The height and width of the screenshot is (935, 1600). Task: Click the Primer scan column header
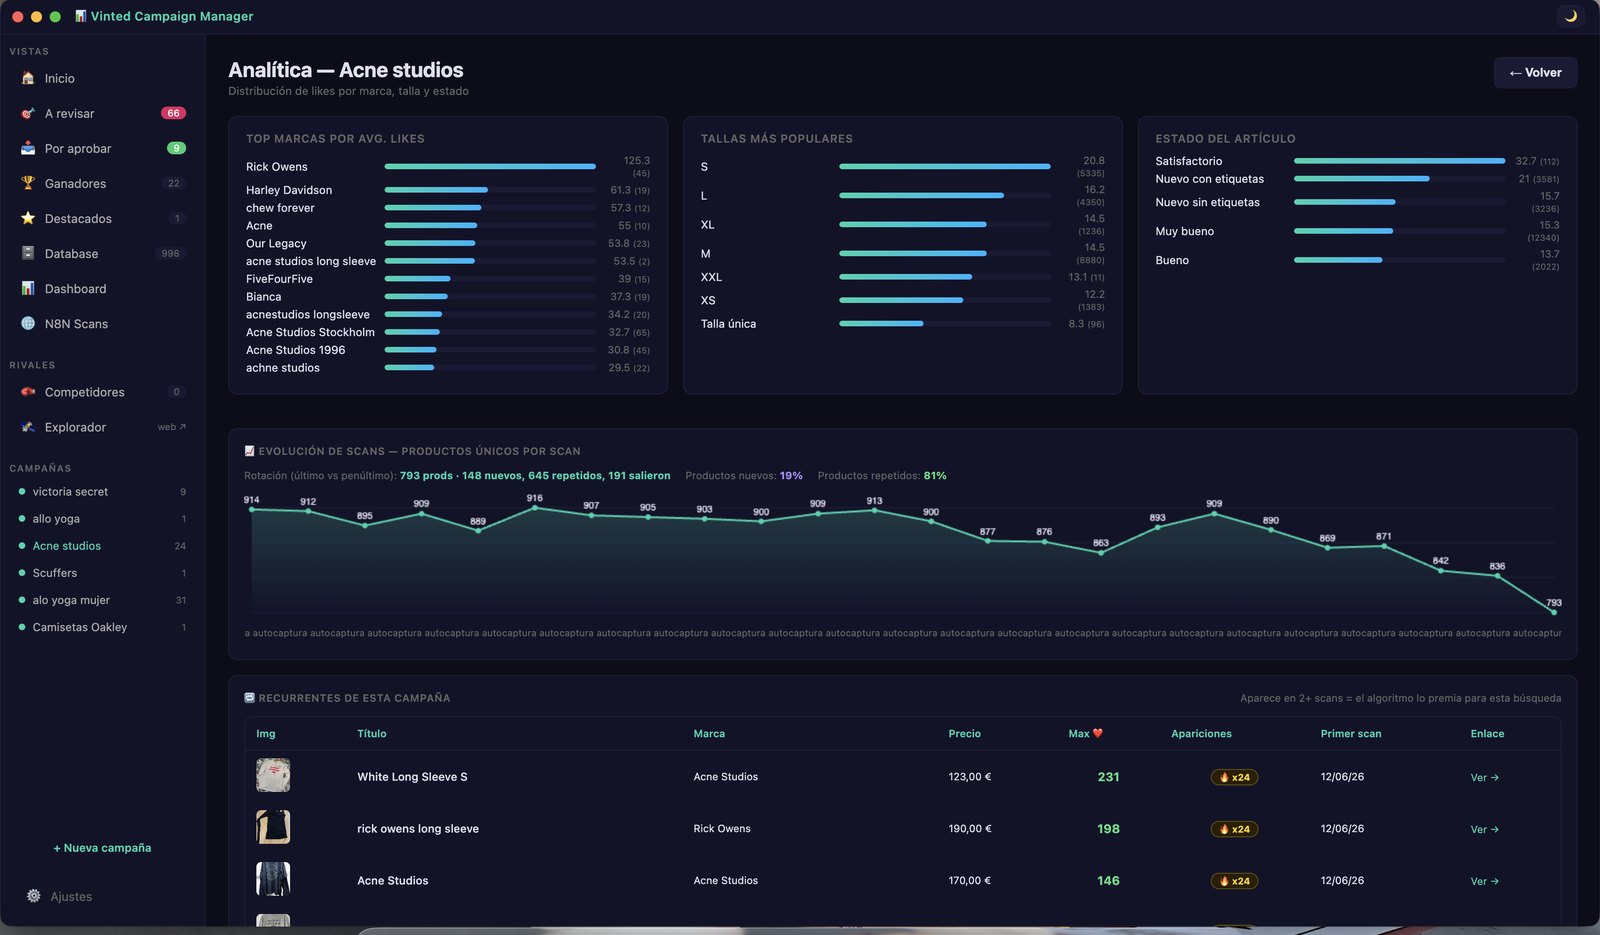[x=1351, y=733]
